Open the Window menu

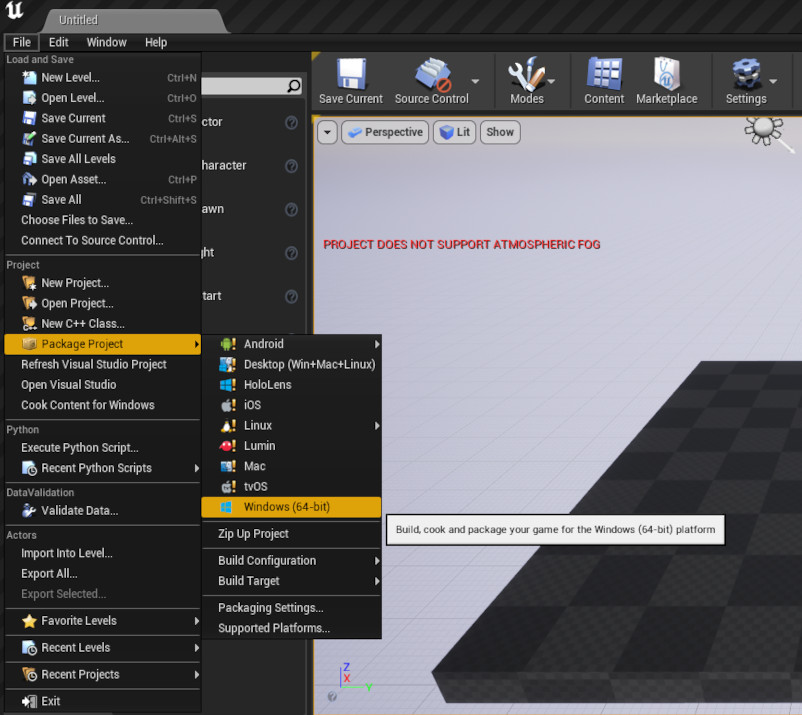tap(106, 42)
